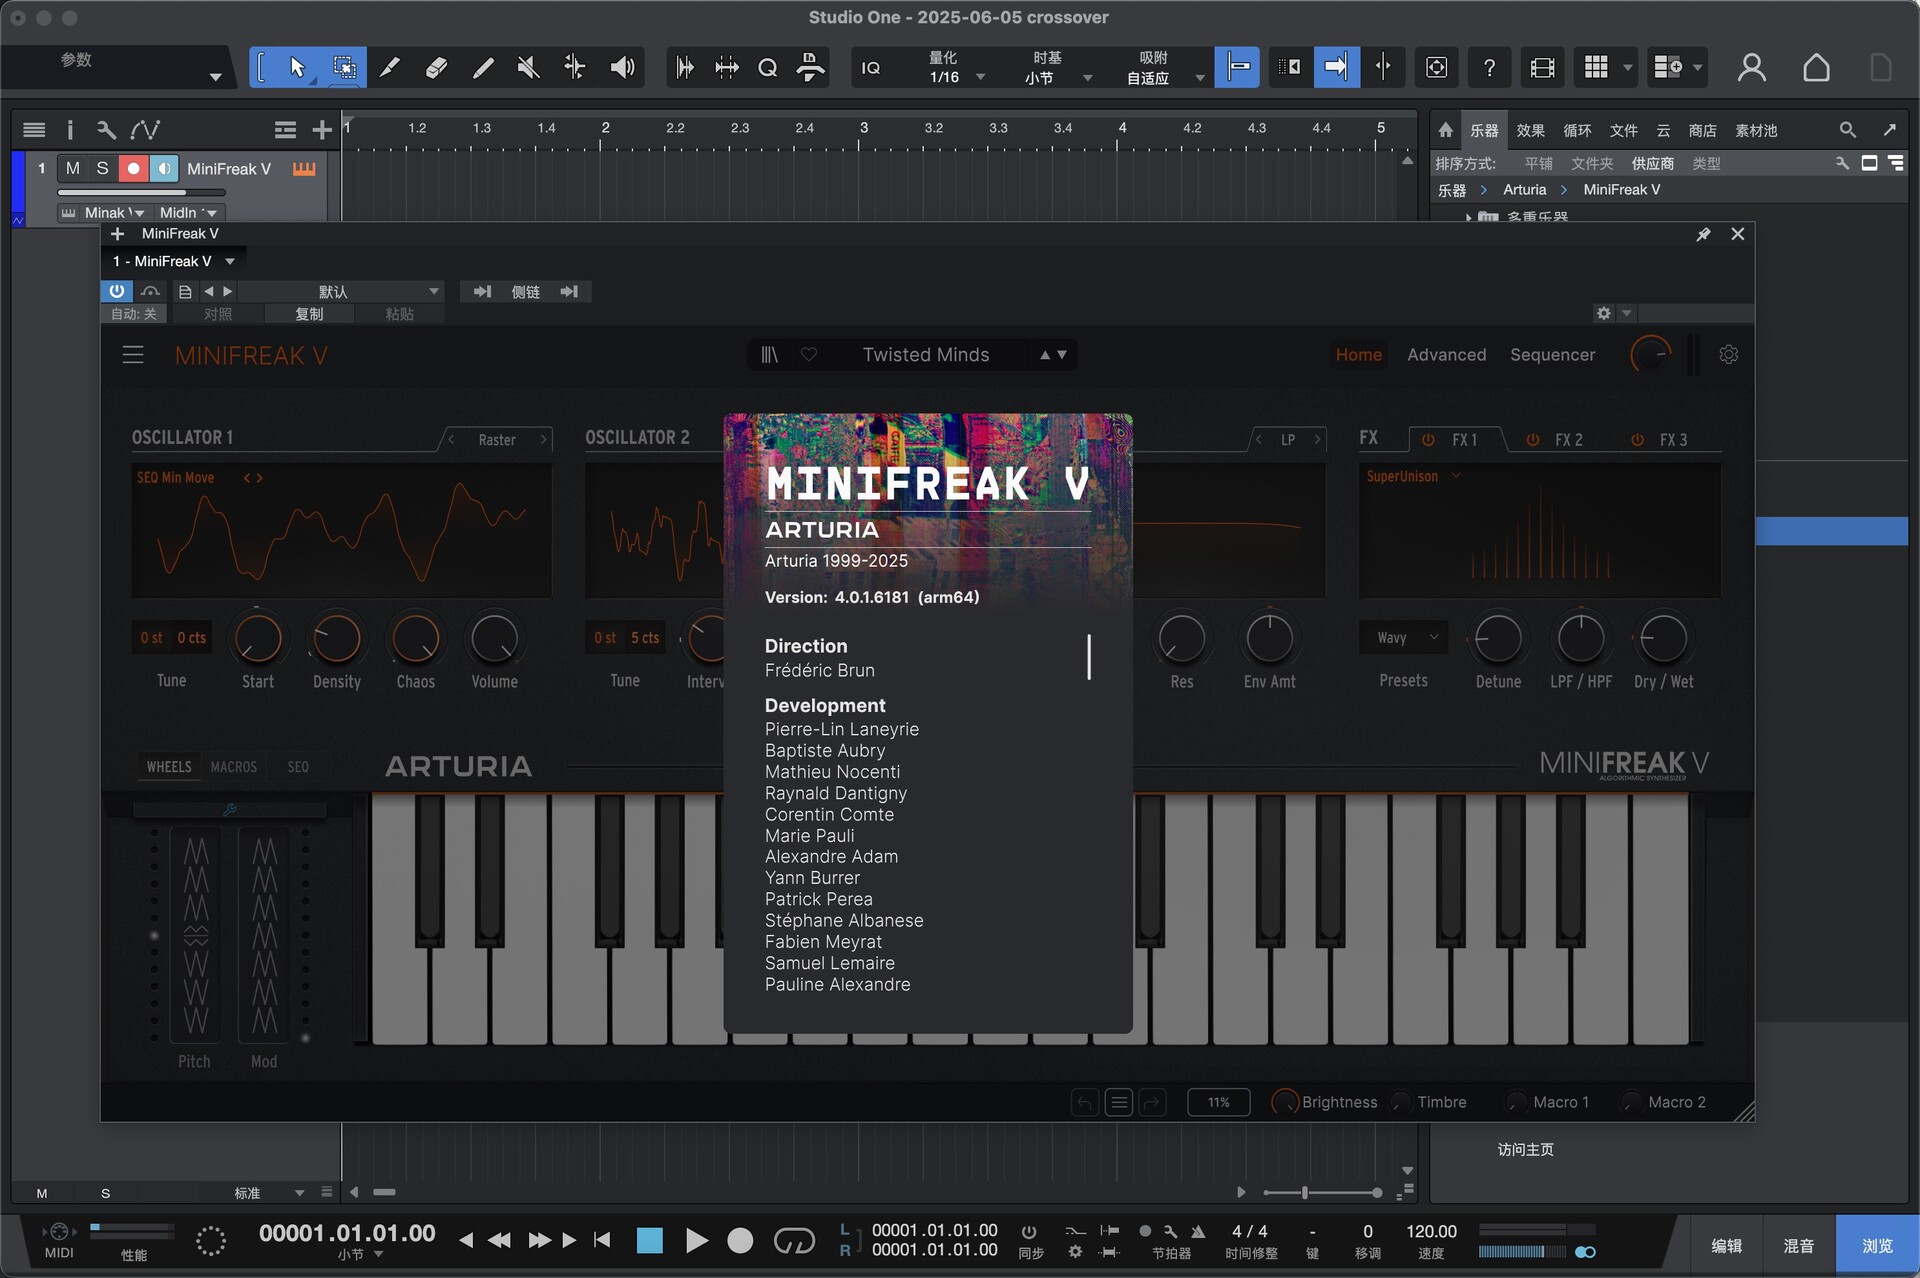Open the default preset dropdown
Screen dimensions: 1920x1278
coord(340,292)
